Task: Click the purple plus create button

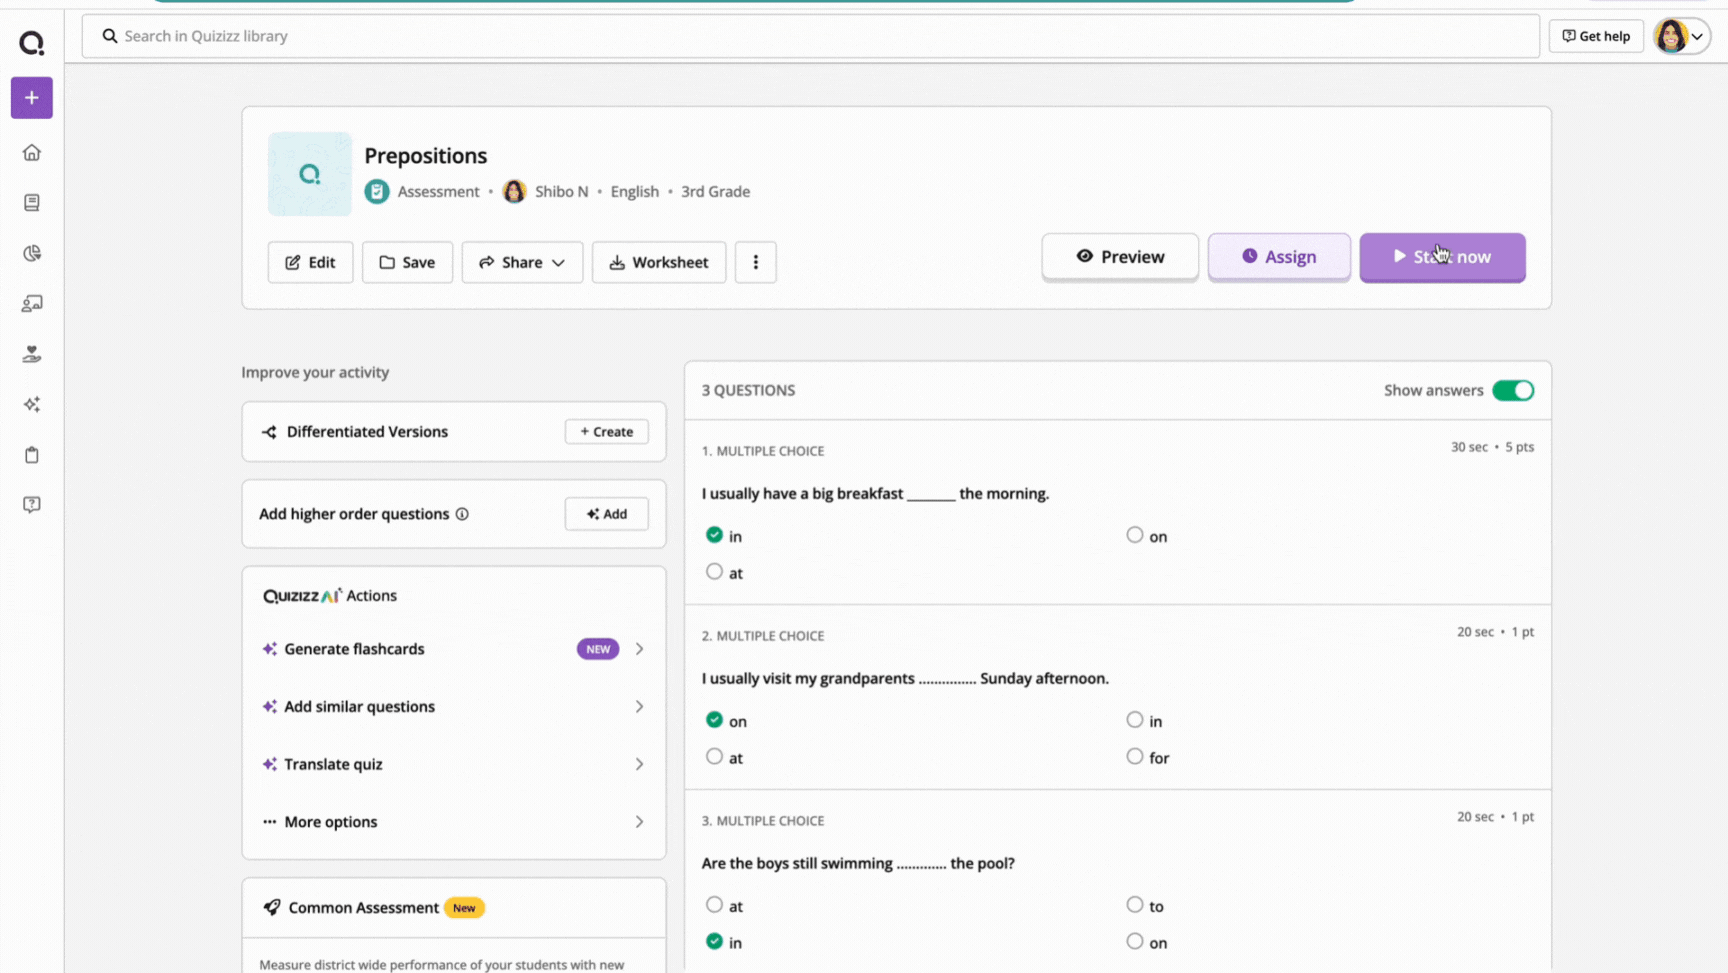Action: (x=32, y=98)
